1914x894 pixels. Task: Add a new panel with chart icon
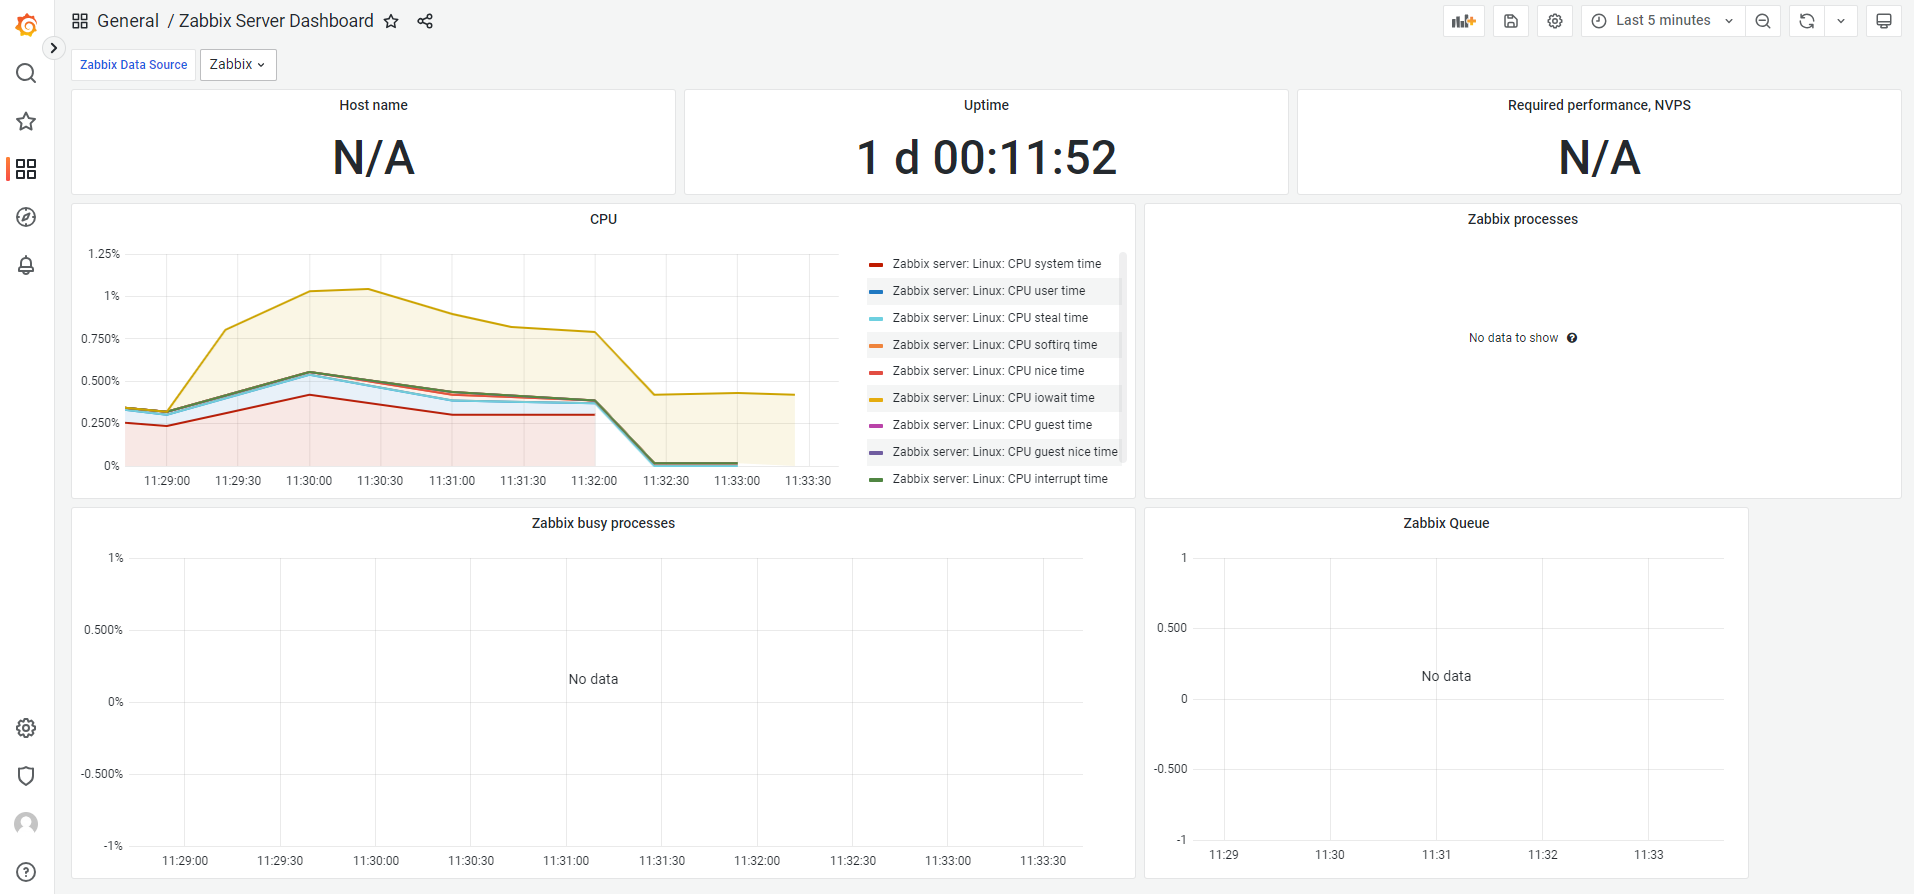1464,21
